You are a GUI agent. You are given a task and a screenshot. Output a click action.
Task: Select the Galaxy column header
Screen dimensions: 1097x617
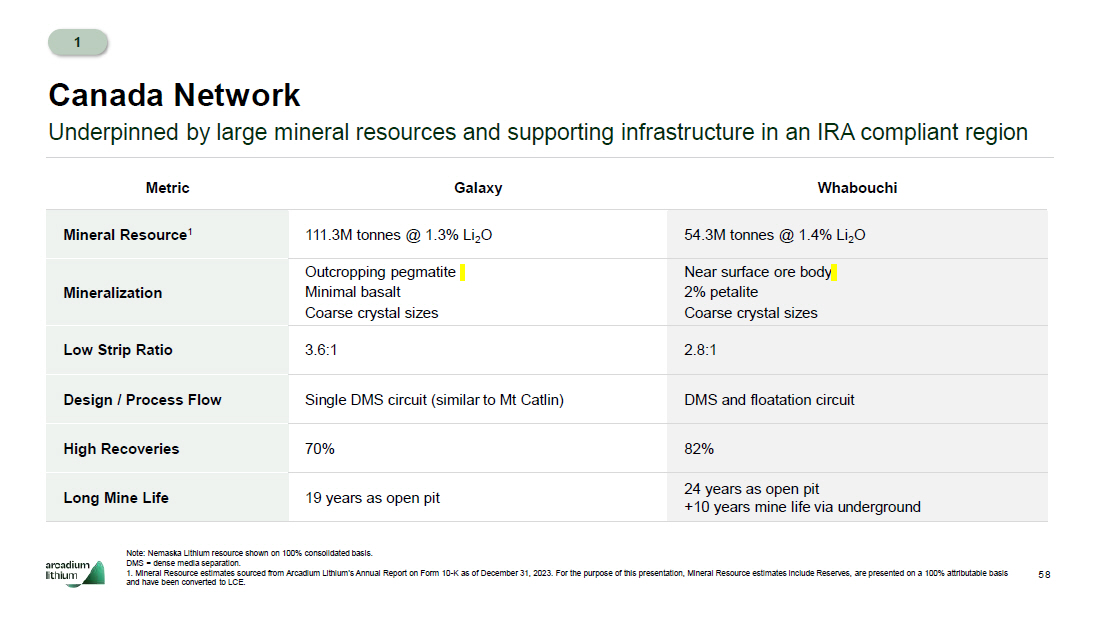point(478,188)
